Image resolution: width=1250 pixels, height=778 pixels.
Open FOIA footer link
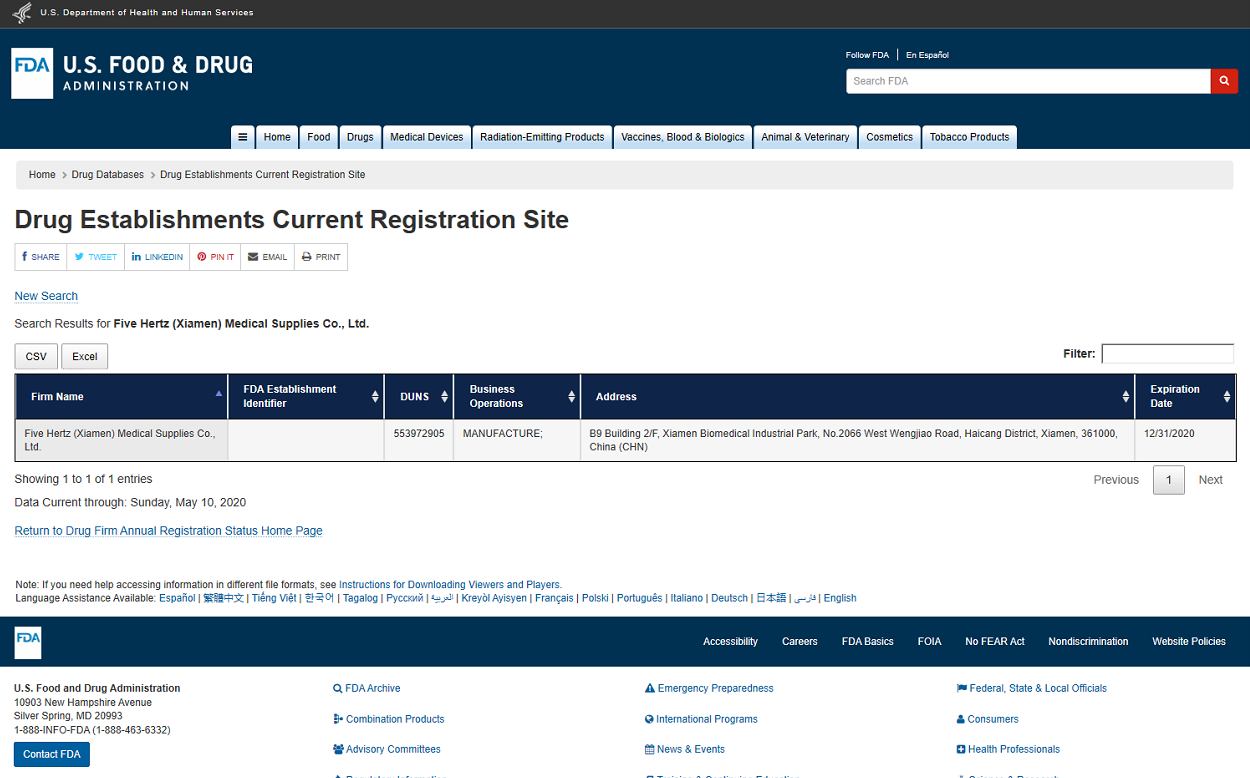click(x=929, y=642)
